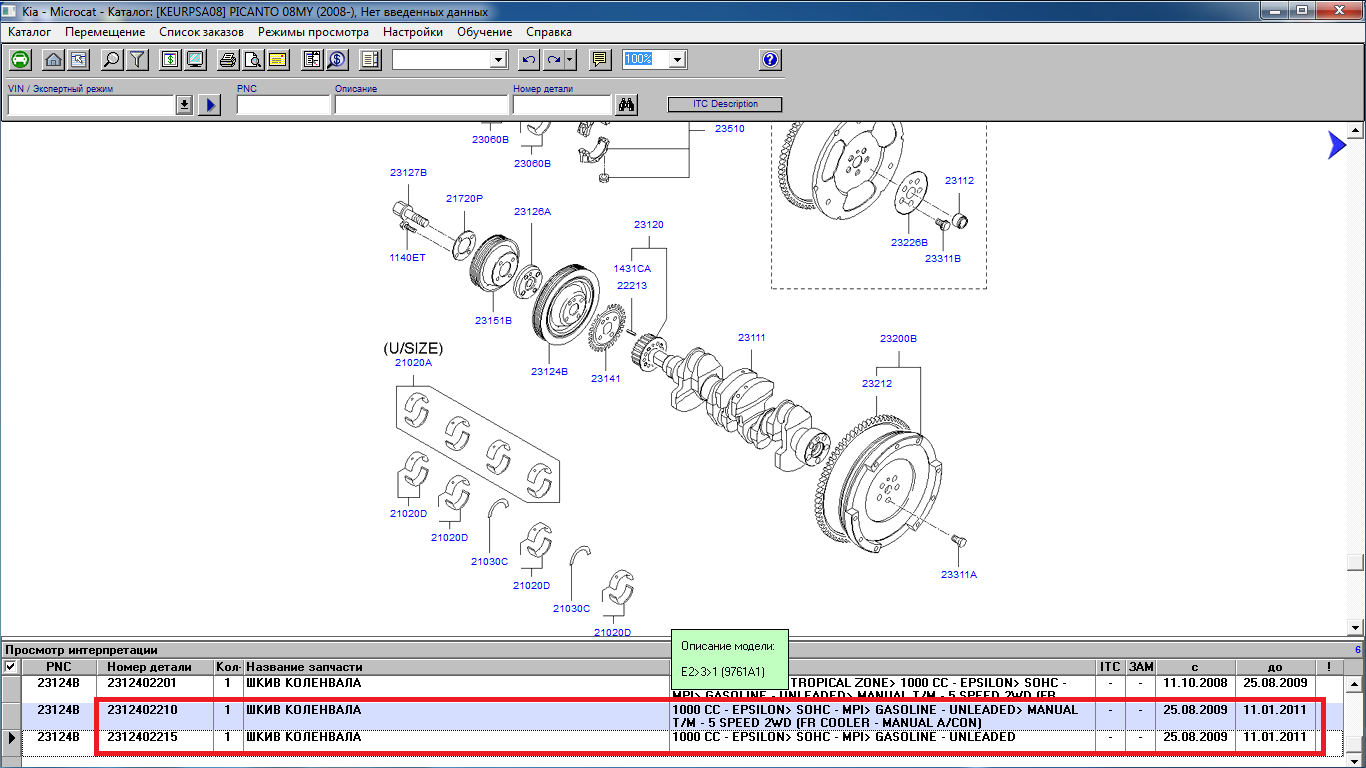Click the ITC Description button
Image resolution: width=1366 pixels, height=768 pixels.
click(725, 104)
